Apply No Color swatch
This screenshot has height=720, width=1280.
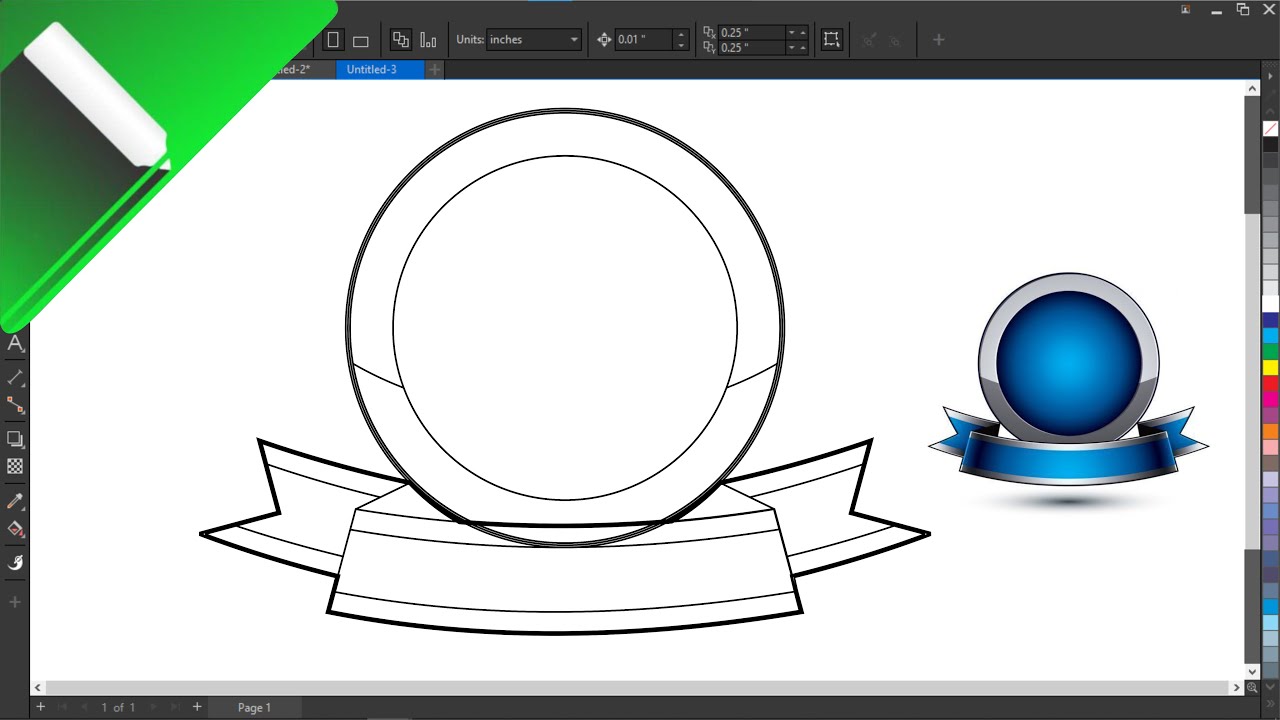pos(1270,129)
